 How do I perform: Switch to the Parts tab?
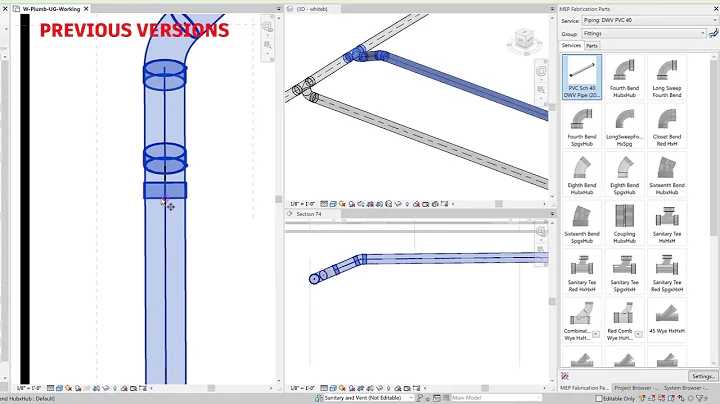(592, 46)
